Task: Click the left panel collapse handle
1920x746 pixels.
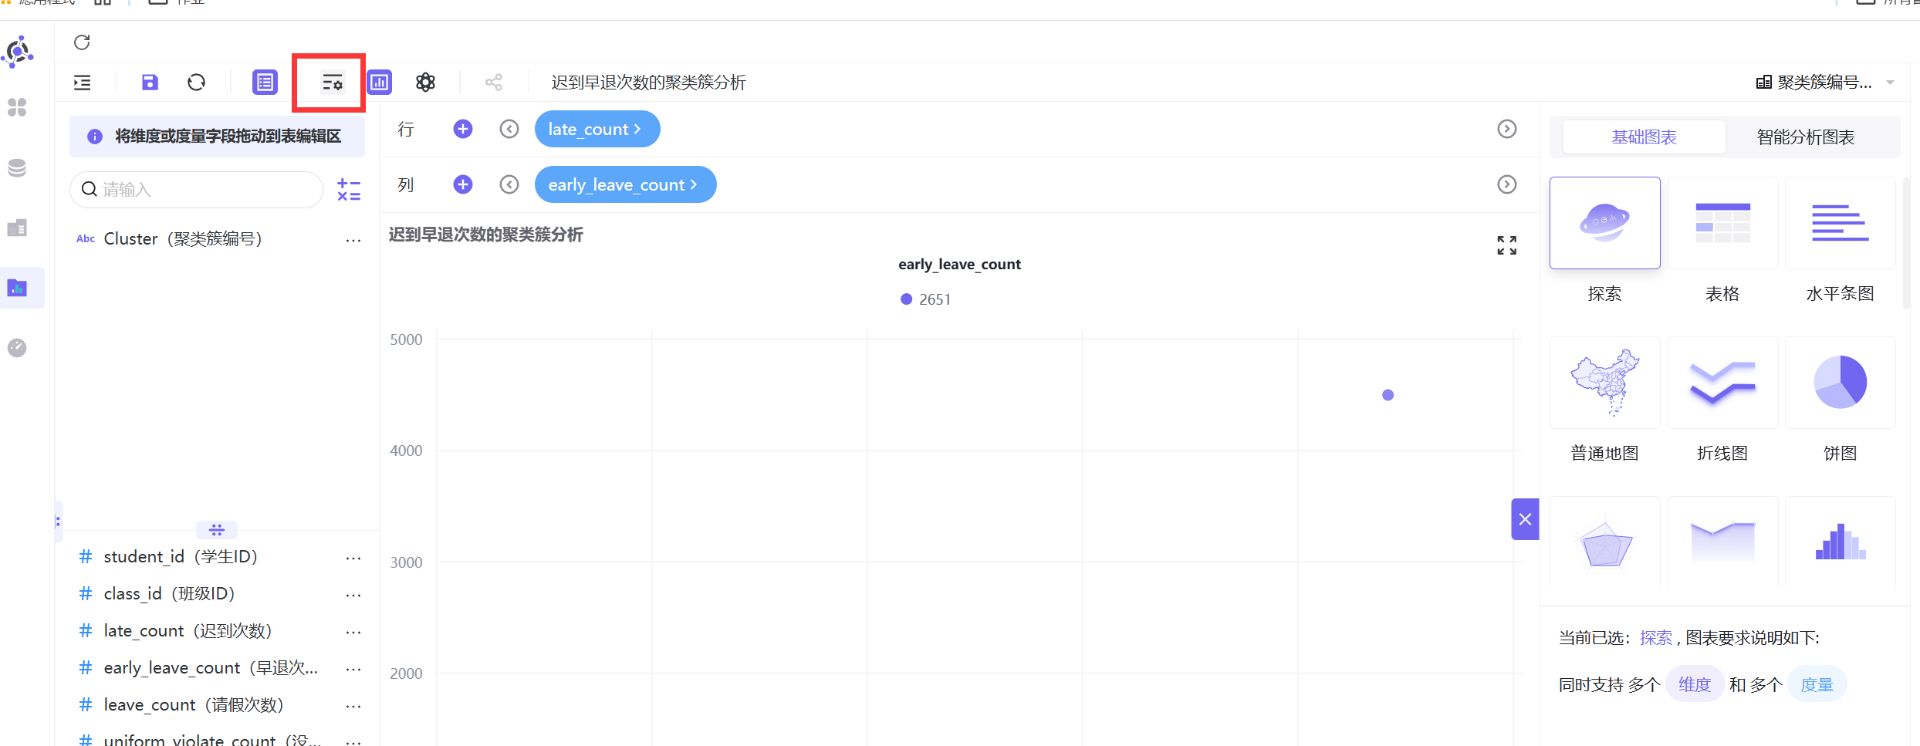Action: (58, 520)
